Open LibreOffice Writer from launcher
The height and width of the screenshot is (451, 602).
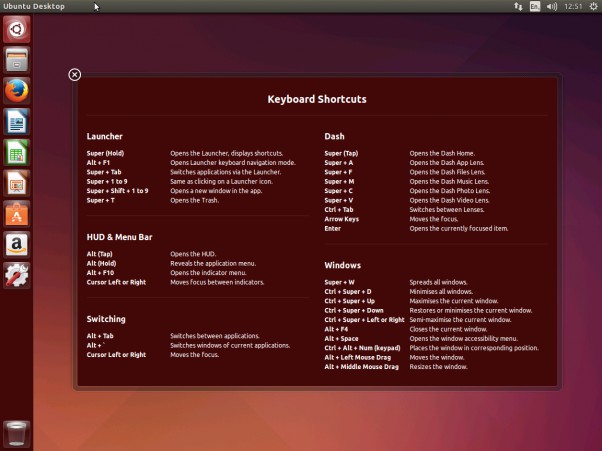click(x=17, y=122)
